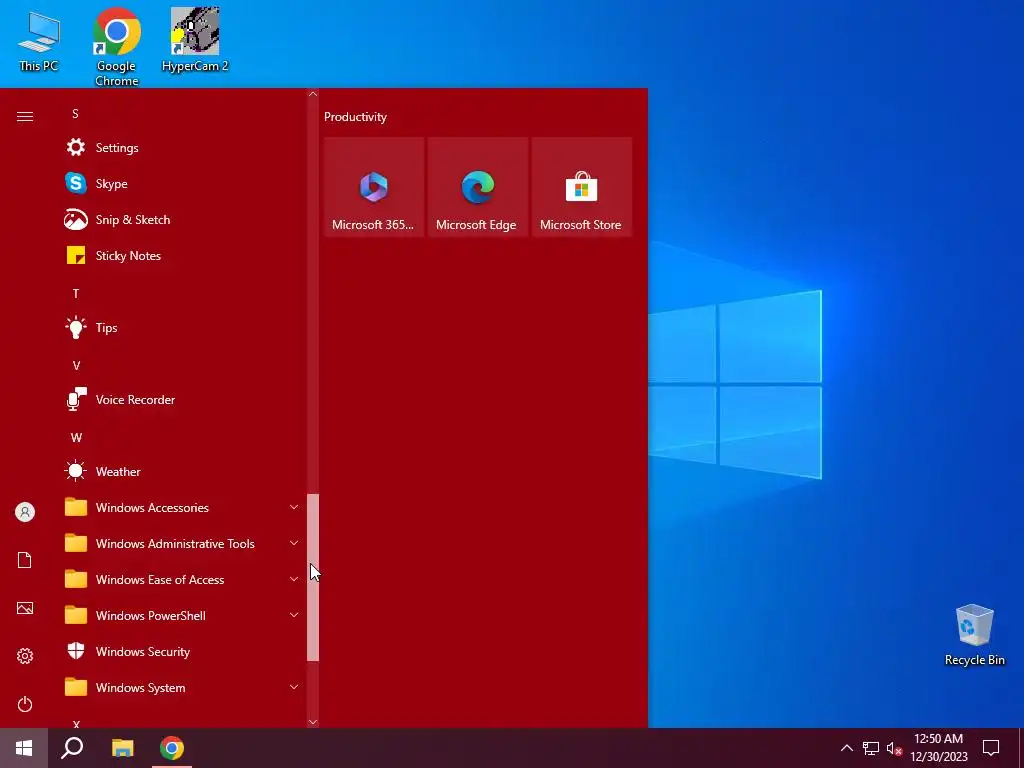Click the app list scrollbar thumb
Image resolution: width=1024 pixels, height=768 pixels.
pyautogui.click(x=313, y=577)
